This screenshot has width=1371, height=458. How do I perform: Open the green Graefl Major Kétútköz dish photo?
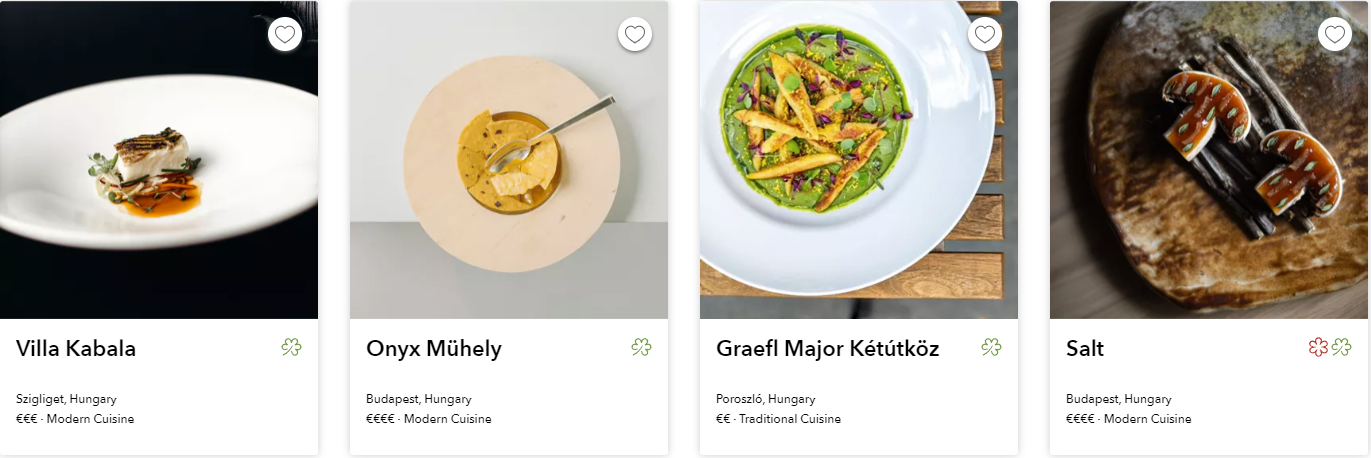tap(859, 160)
